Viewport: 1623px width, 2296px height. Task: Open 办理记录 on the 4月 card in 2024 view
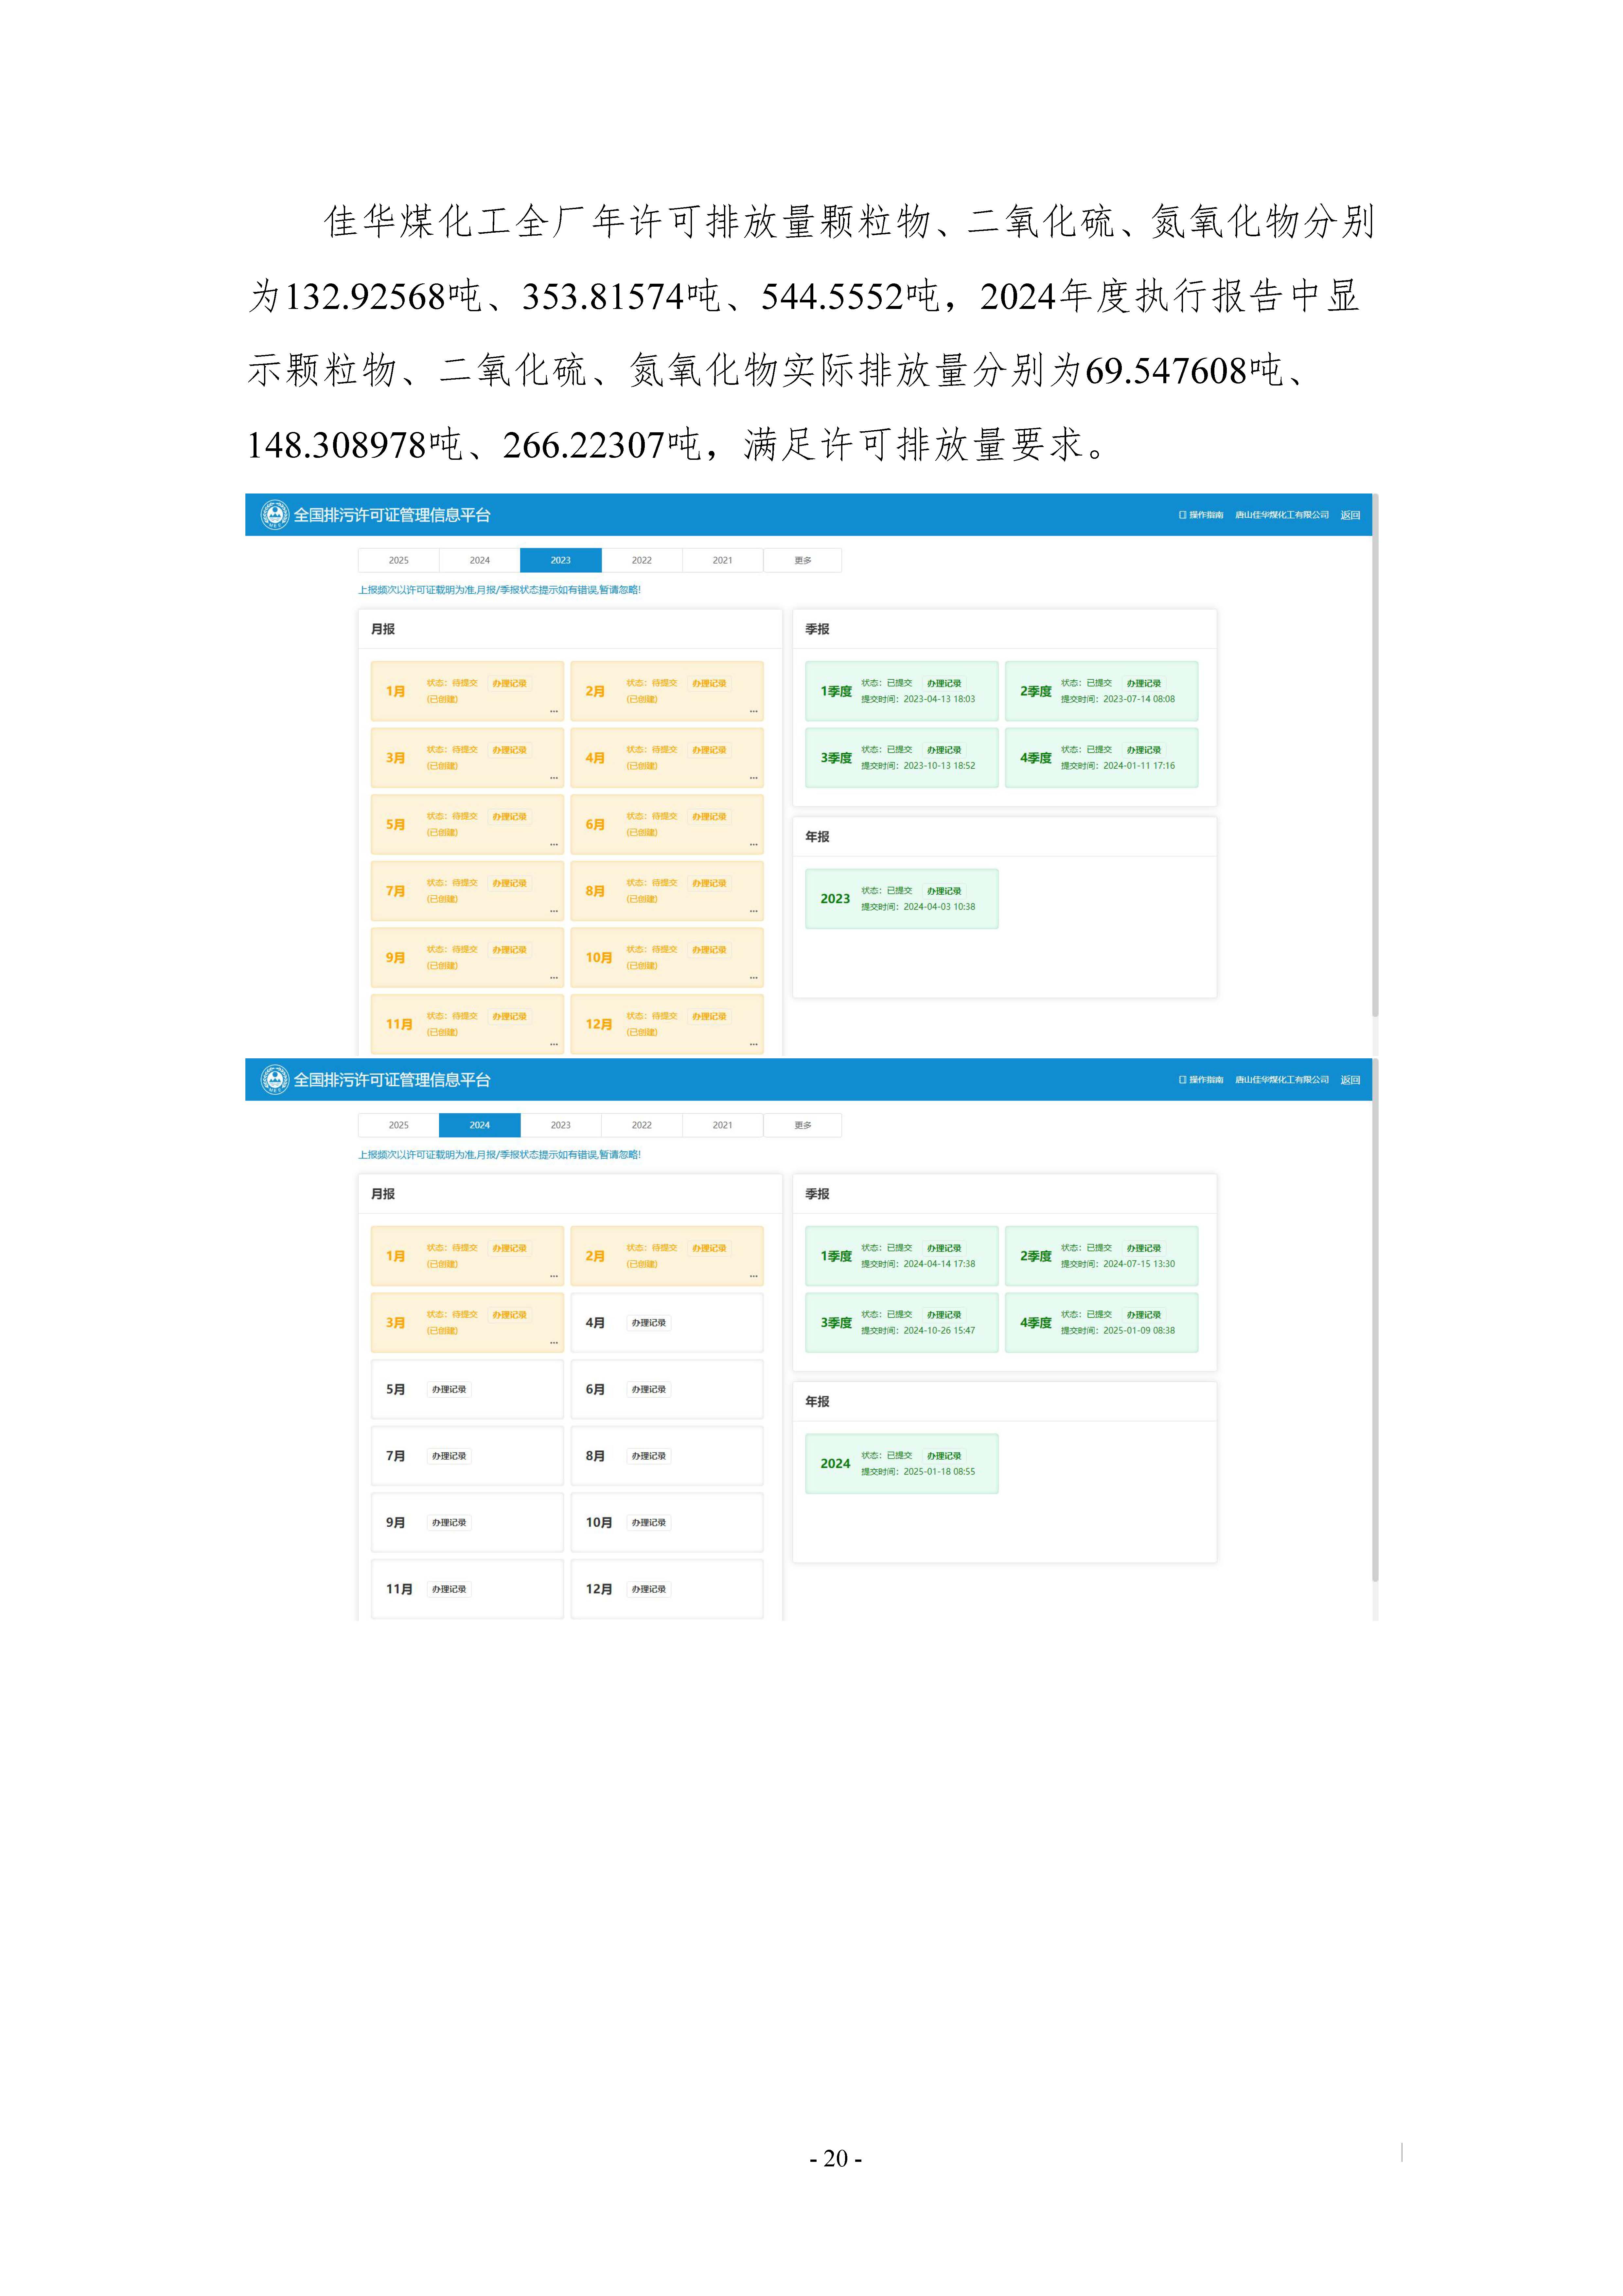649,1323
